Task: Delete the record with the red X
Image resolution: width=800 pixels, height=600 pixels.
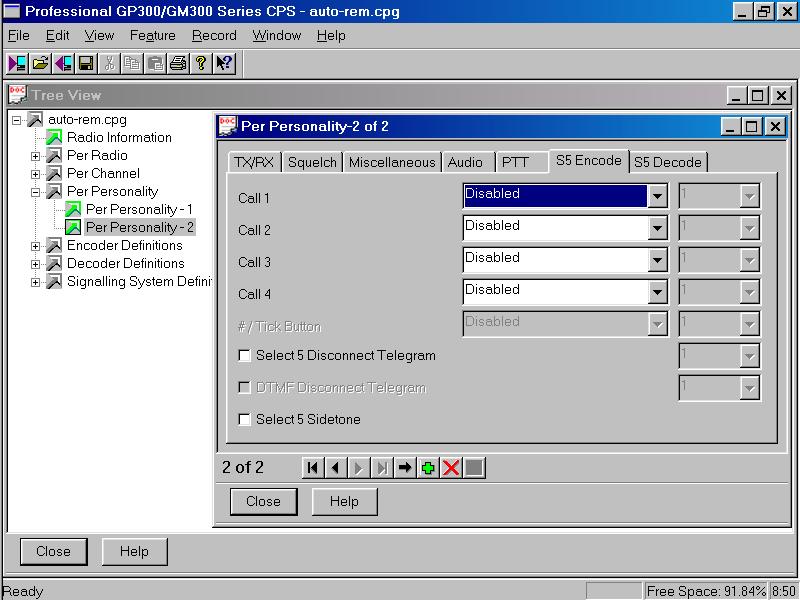Action: pyautogui.click(x=451, y=467)
